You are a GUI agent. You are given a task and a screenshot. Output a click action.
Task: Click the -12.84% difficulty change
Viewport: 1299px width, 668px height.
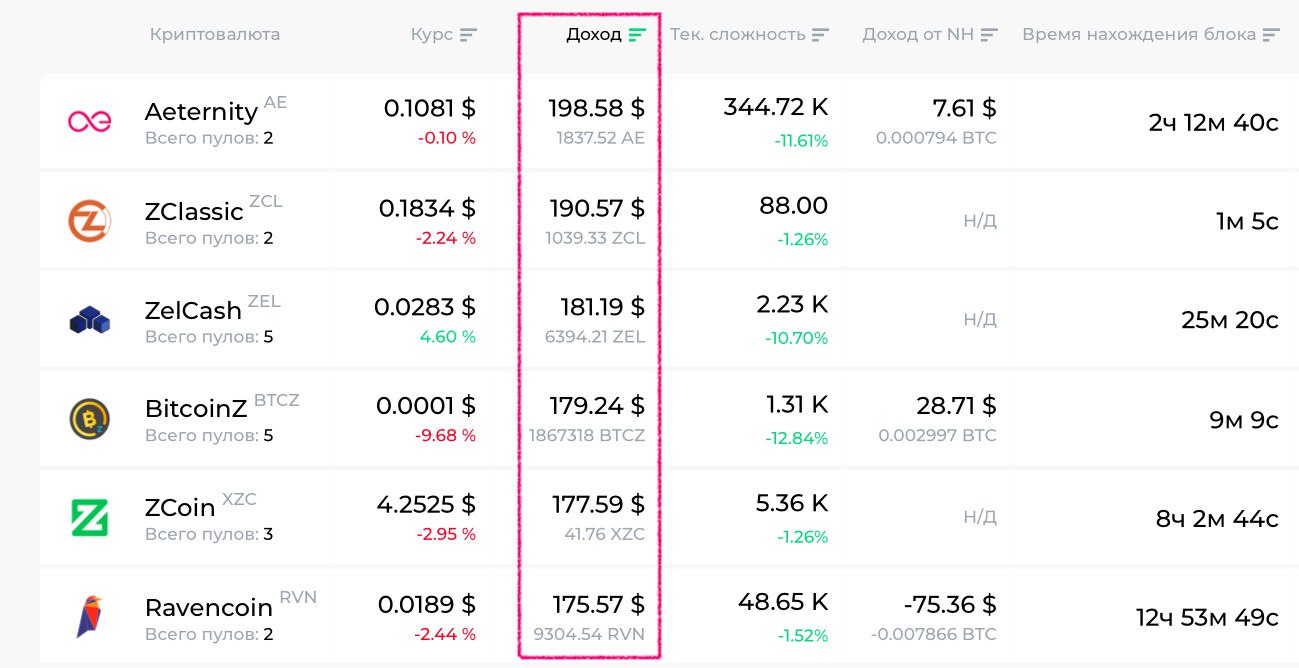pos(797,438)
